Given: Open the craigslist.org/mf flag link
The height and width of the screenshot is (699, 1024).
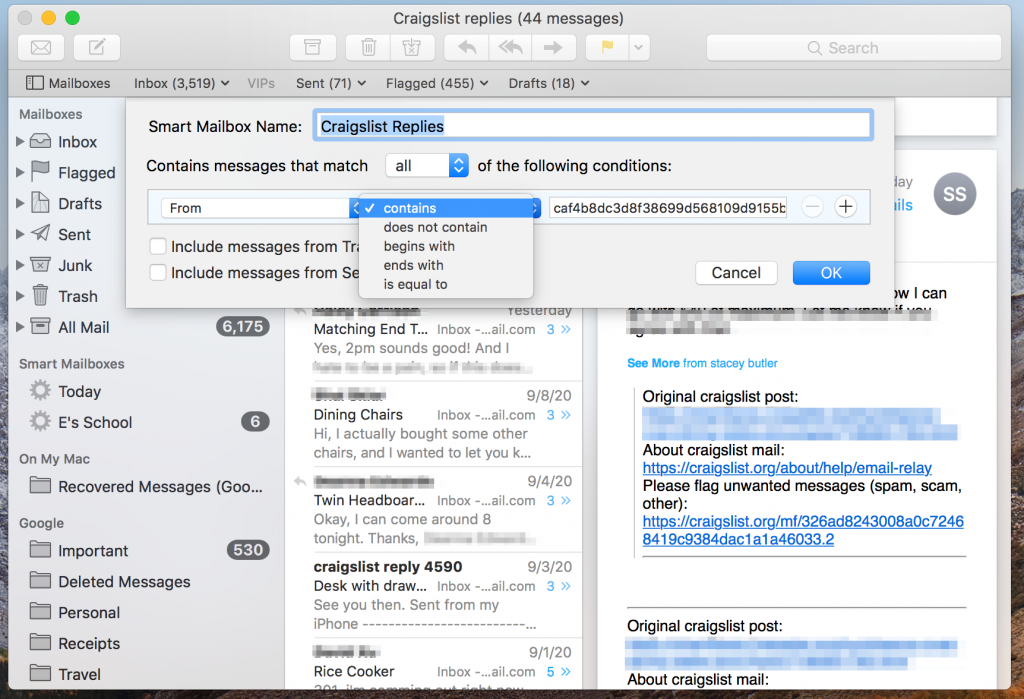Looking at the screenshot, I should point(803,530).
